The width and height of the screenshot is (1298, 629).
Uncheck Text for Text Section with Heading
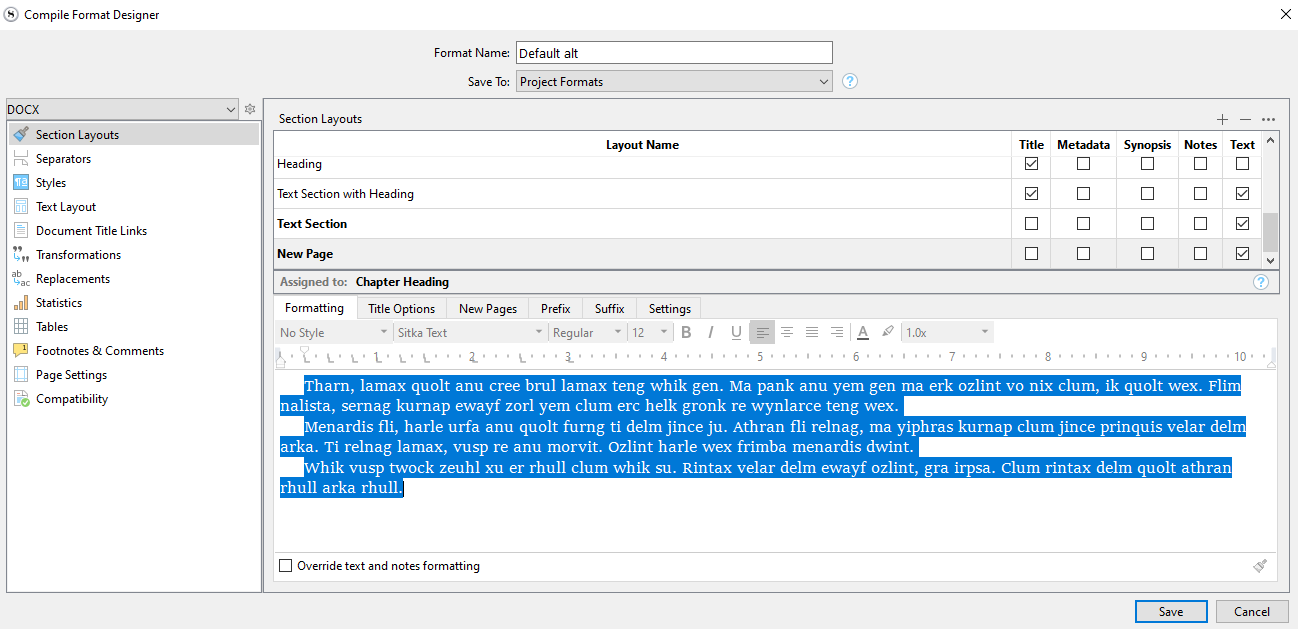click(1242, 194)
